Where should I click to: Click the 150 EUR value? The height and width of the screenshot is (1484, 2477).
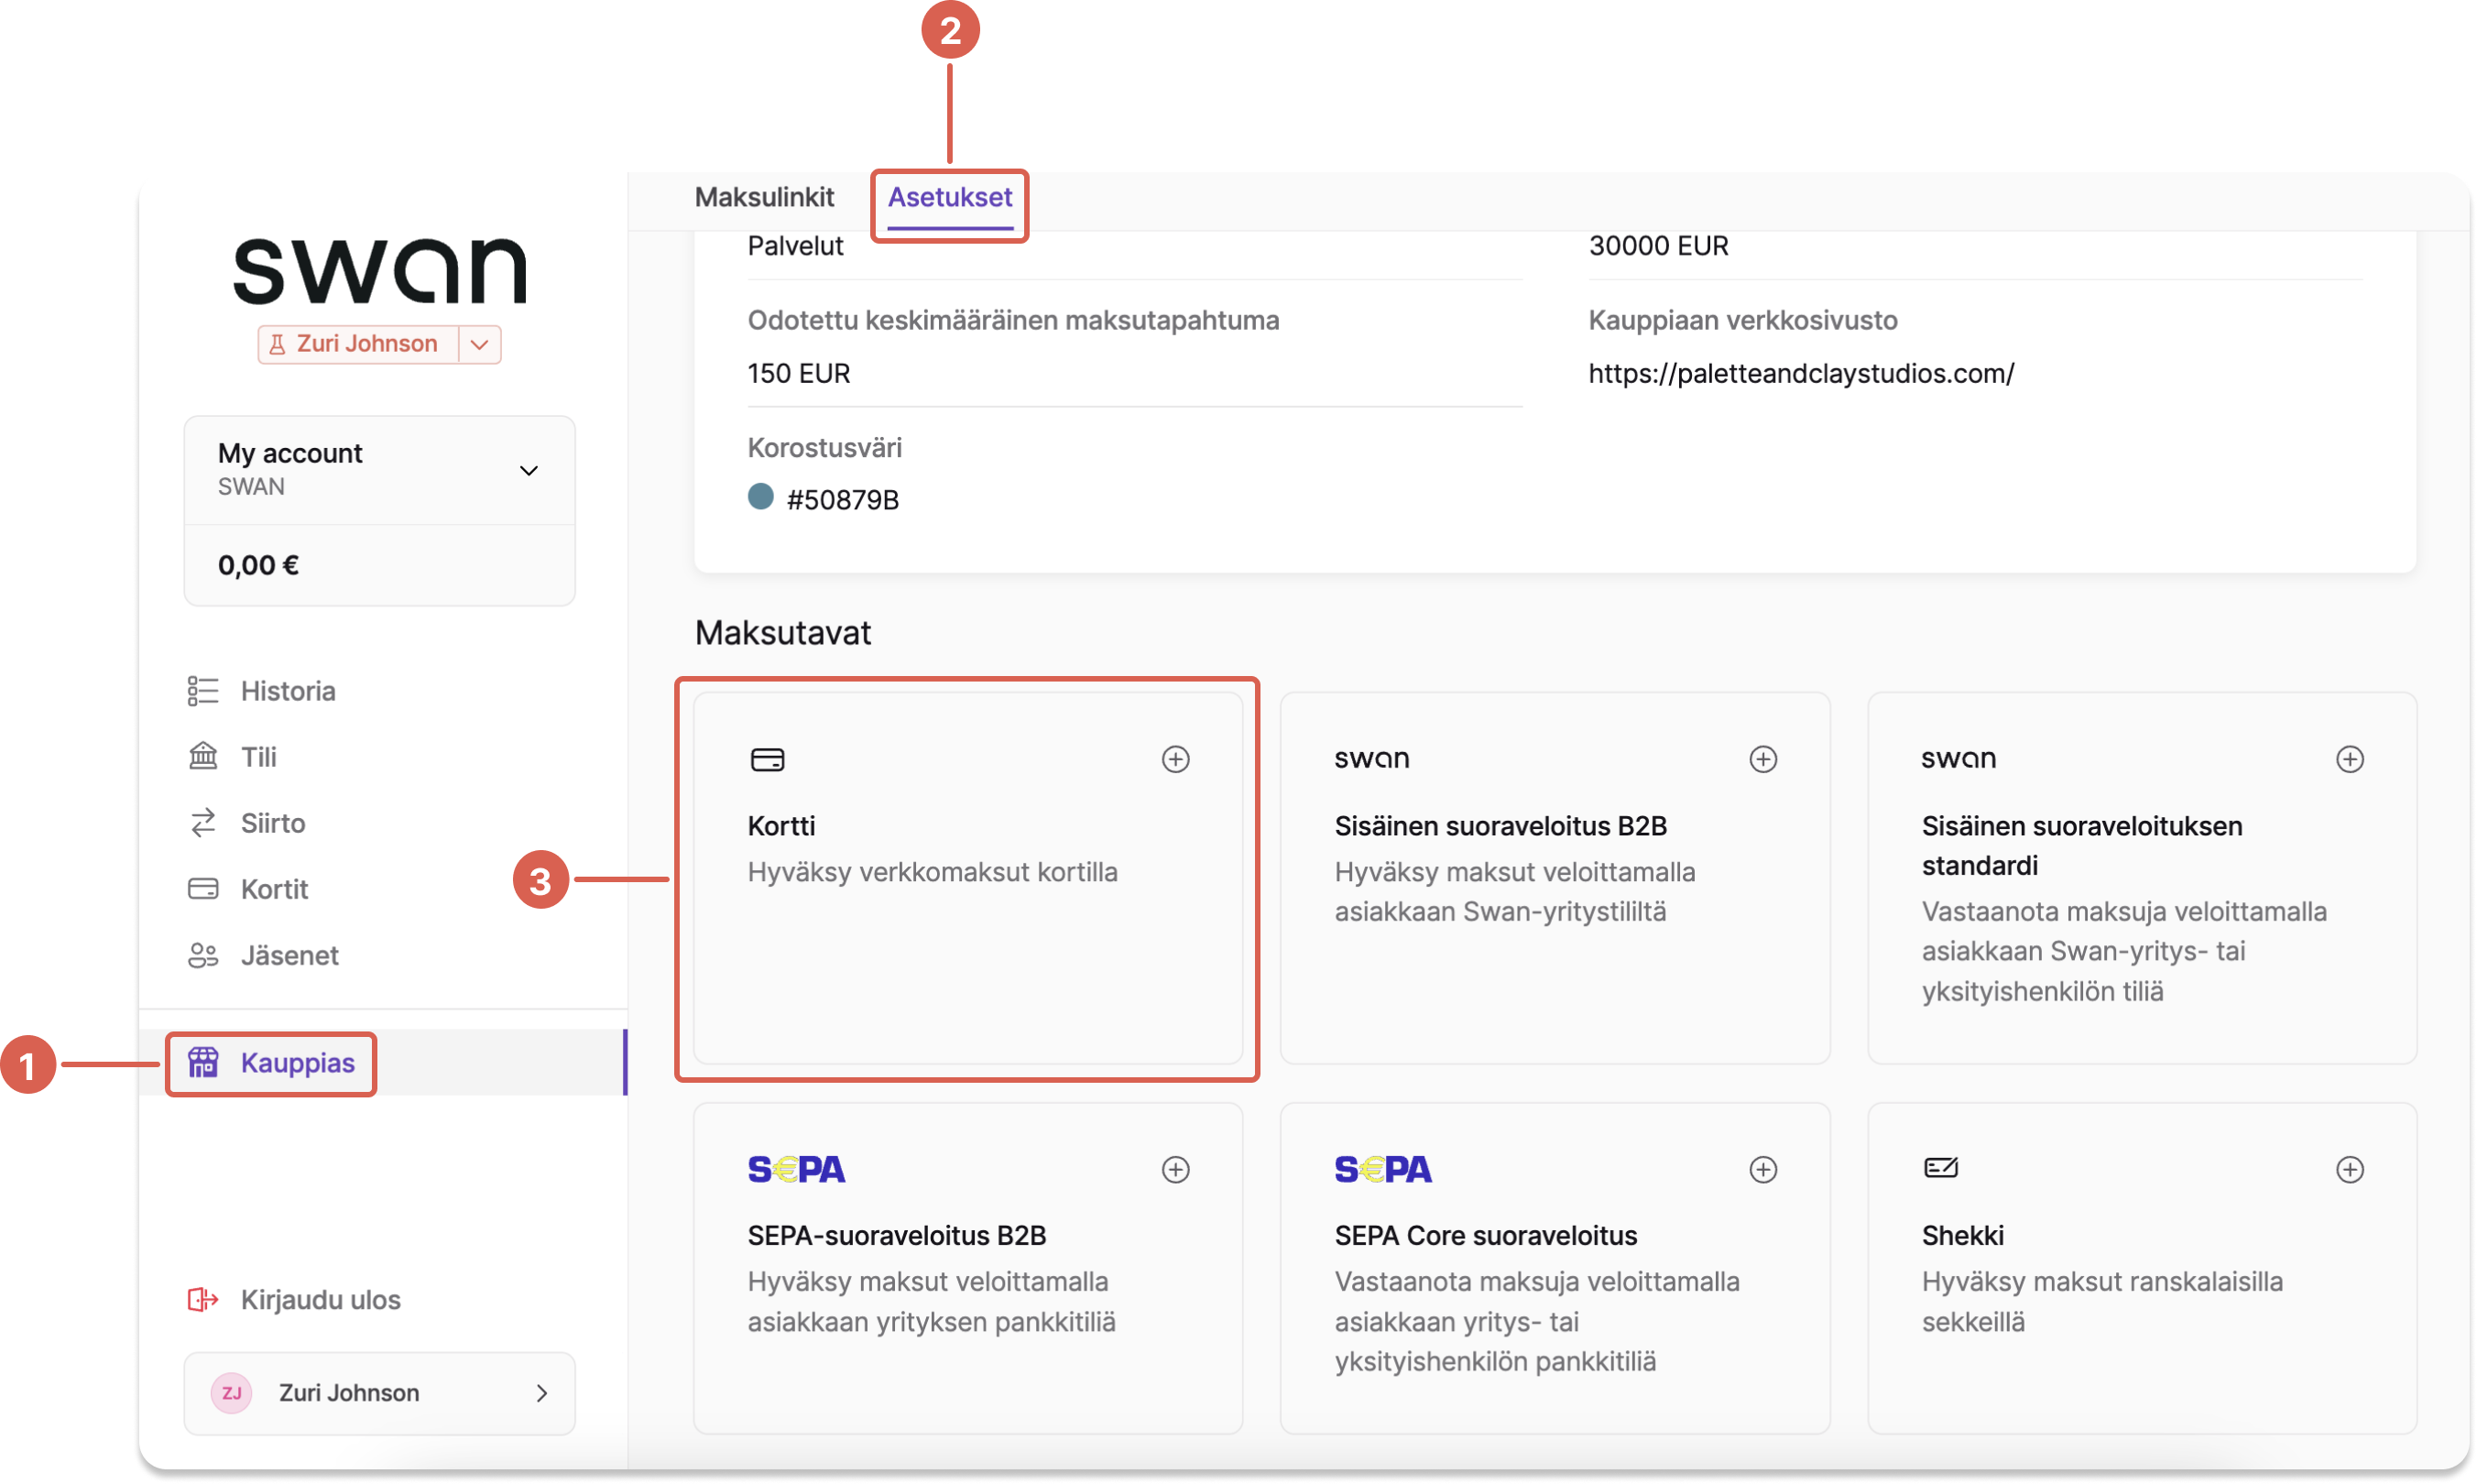tap(798, 373)
